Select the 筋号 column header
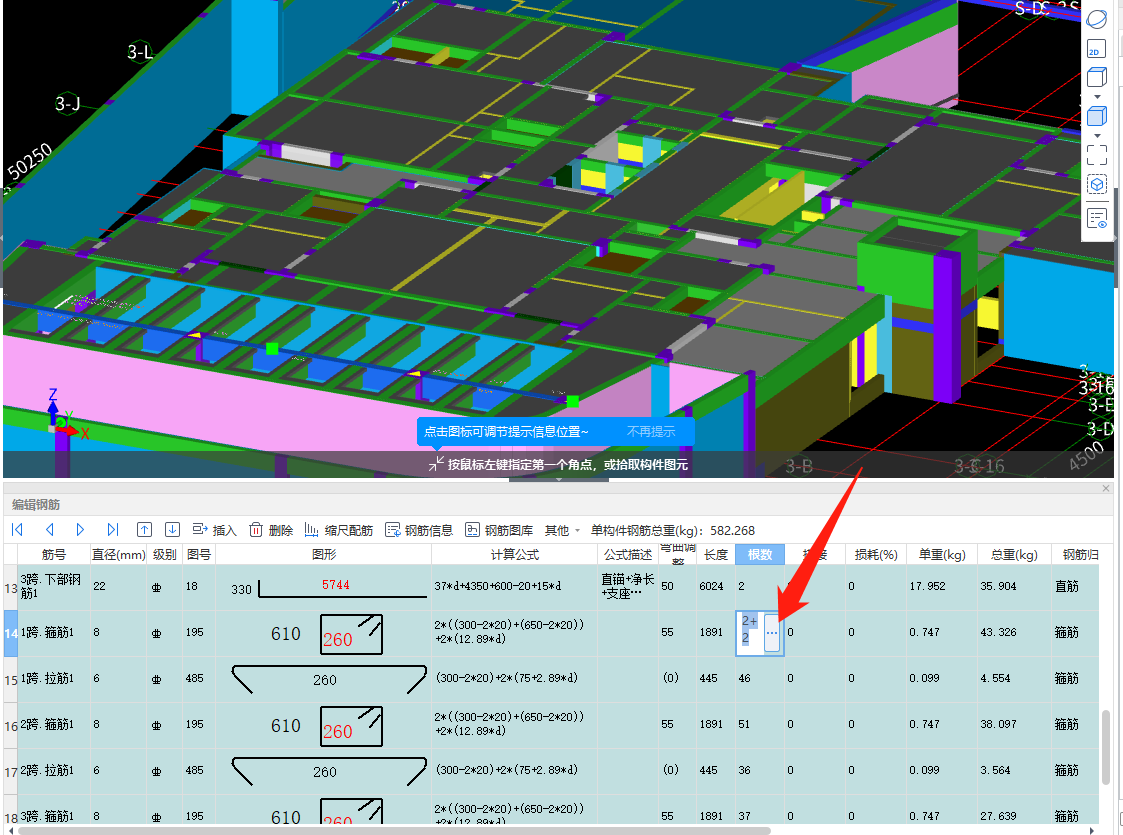 tap(54, 554)
